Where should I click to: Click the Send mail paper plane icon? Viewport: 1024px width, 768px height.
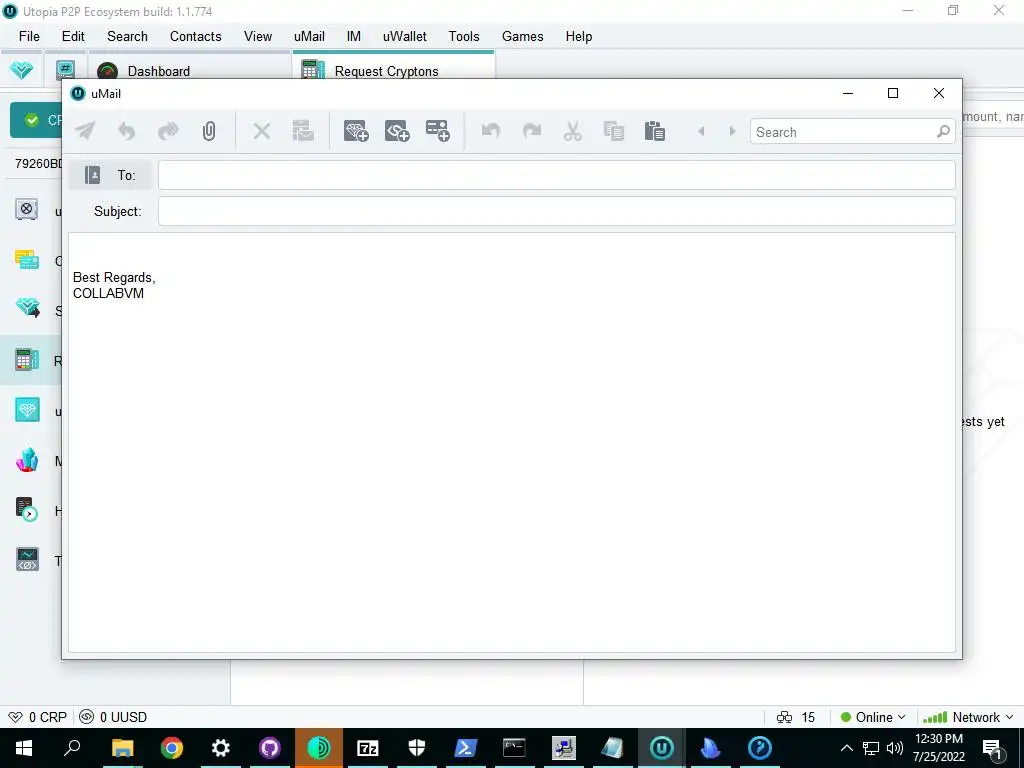tap(85, 131)
